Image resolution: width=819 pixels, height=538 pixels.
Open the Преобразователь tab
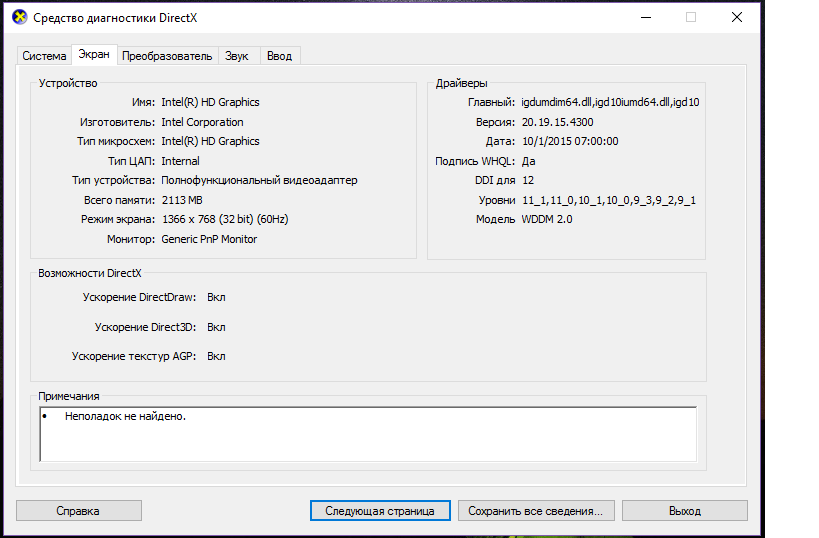pos(167,56)
